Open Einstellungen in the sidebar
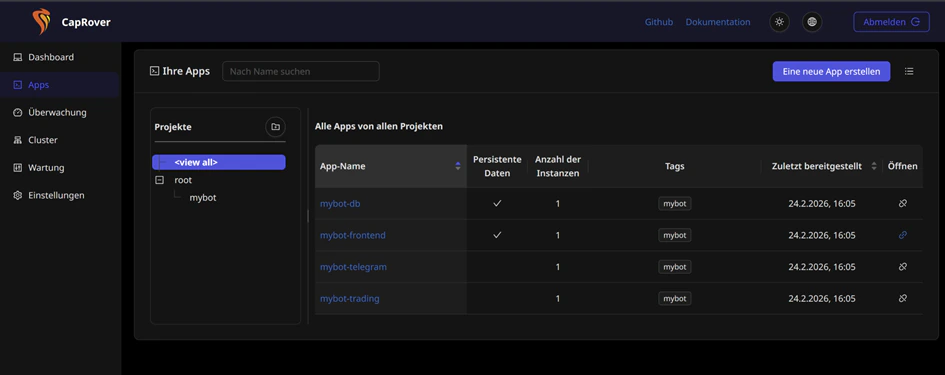 (x=60, y=195)
